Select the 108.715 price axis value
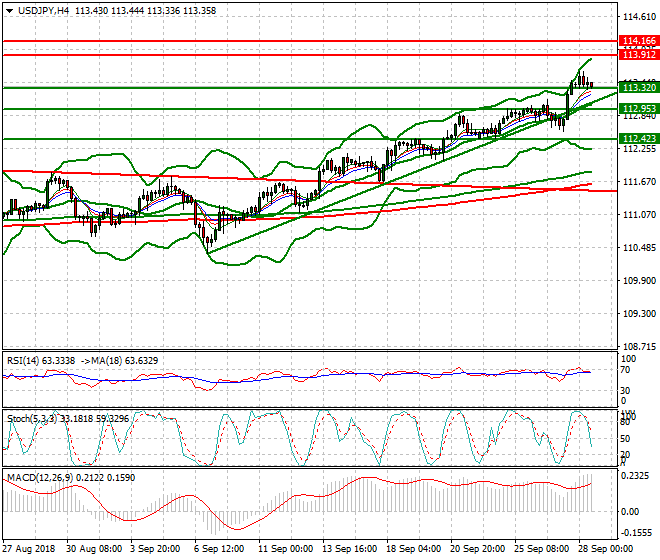 pos(639,347)
